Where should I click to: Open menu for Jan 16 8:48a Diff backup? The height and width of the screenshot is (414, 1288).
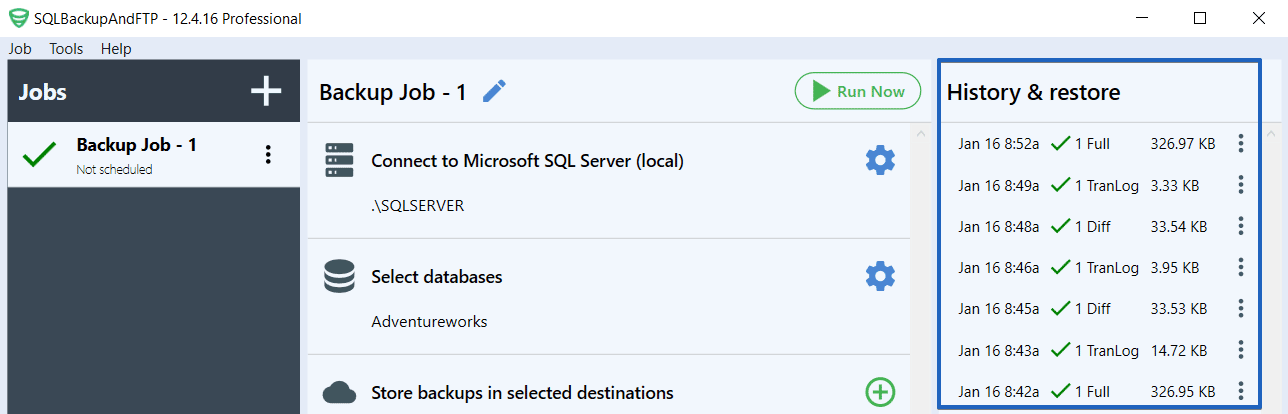tap(1241, 226)
